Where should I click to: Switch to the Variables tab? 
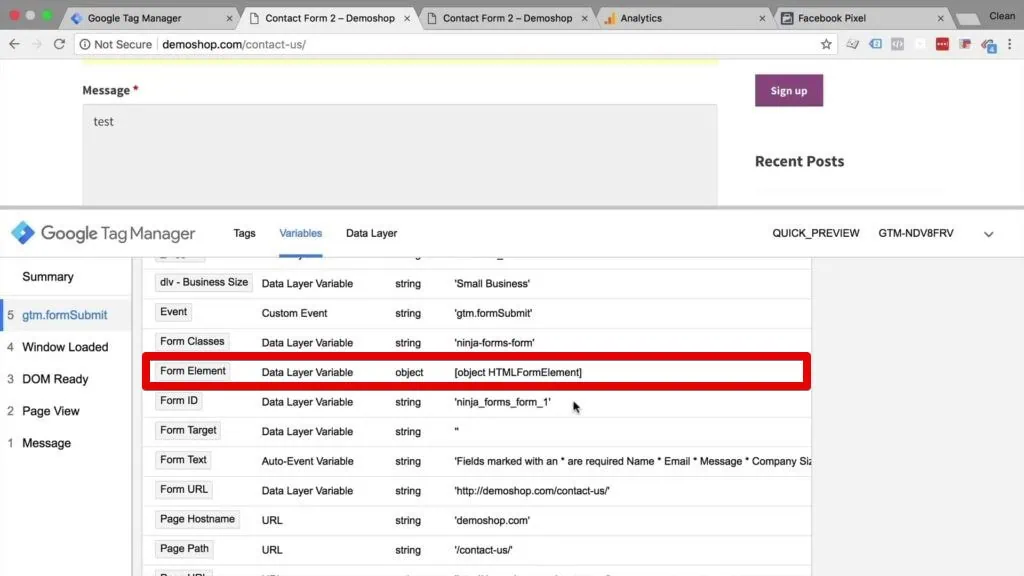click(300, 233)
